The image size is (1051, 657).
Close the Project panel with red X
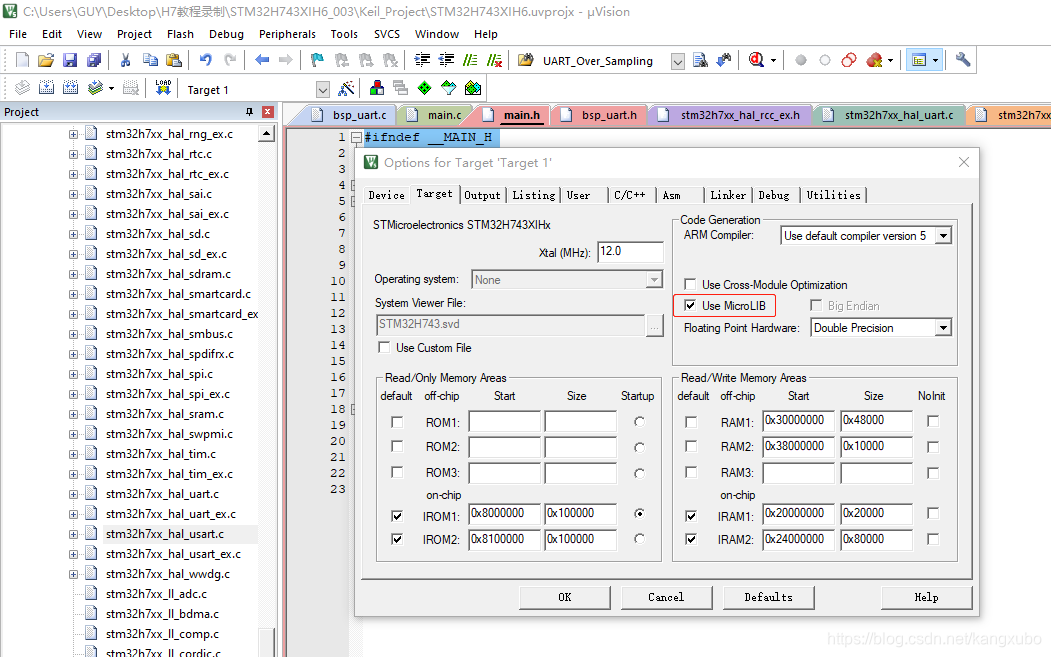(268, 112)
